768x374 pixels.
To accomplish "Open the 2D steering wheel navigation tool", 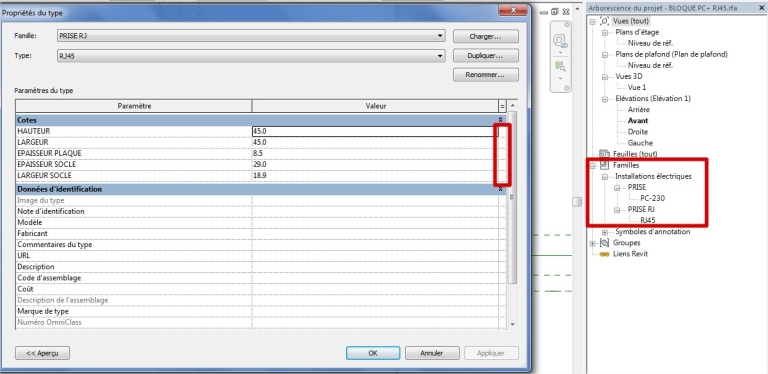I will pyautogui.click(x=560, y=42).
